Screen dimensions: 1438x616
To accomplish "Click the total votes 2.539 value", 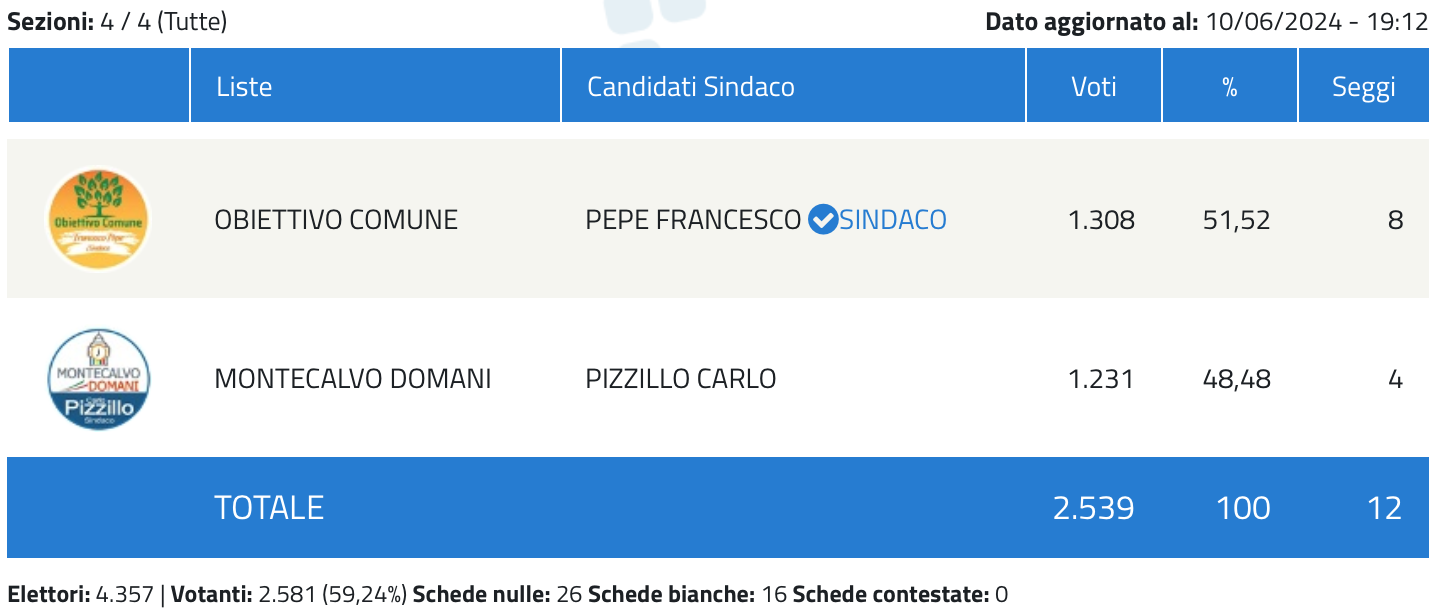I will click(1094, 508).
